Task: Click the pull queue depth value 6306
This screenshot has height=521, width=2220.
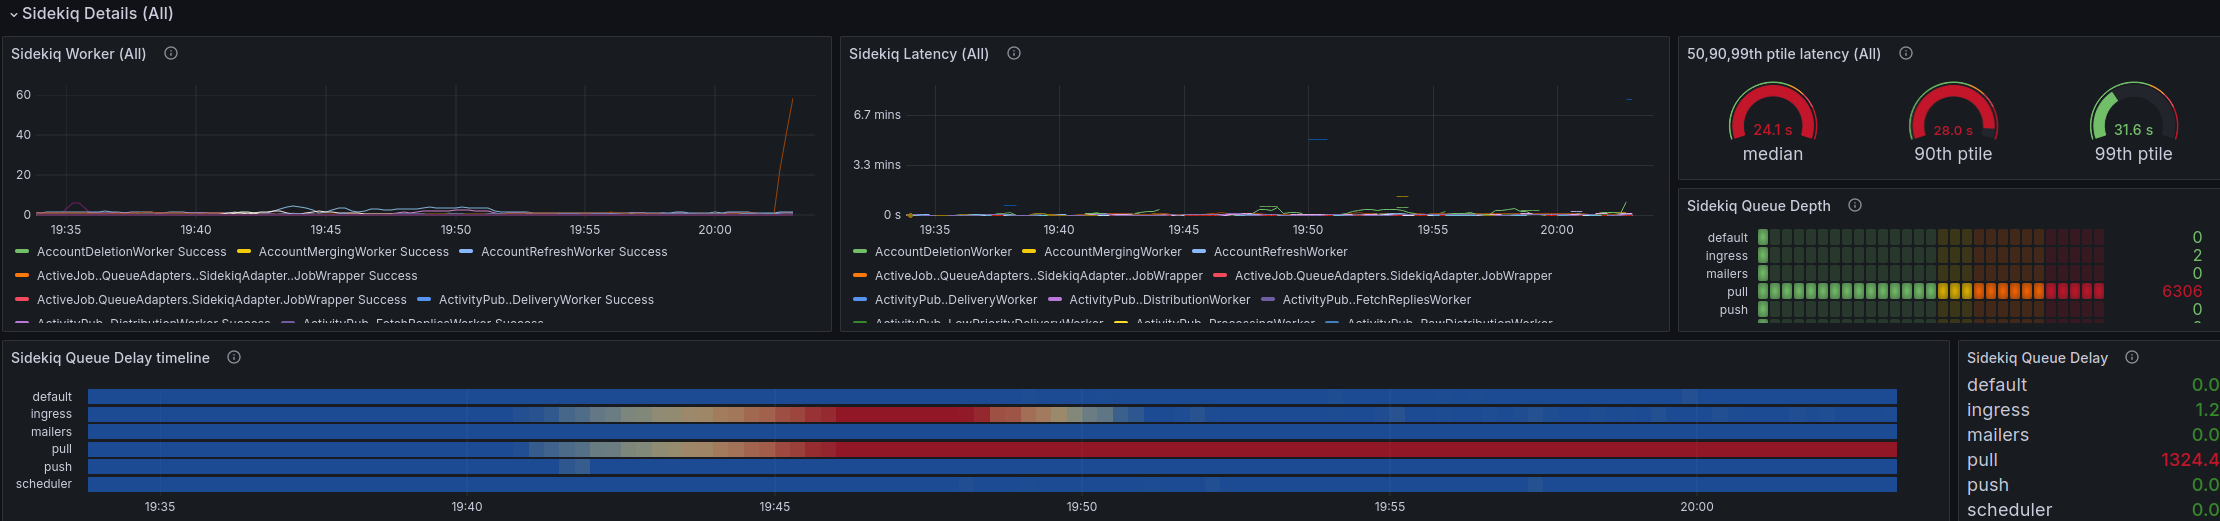Action: click(2181, 291)
